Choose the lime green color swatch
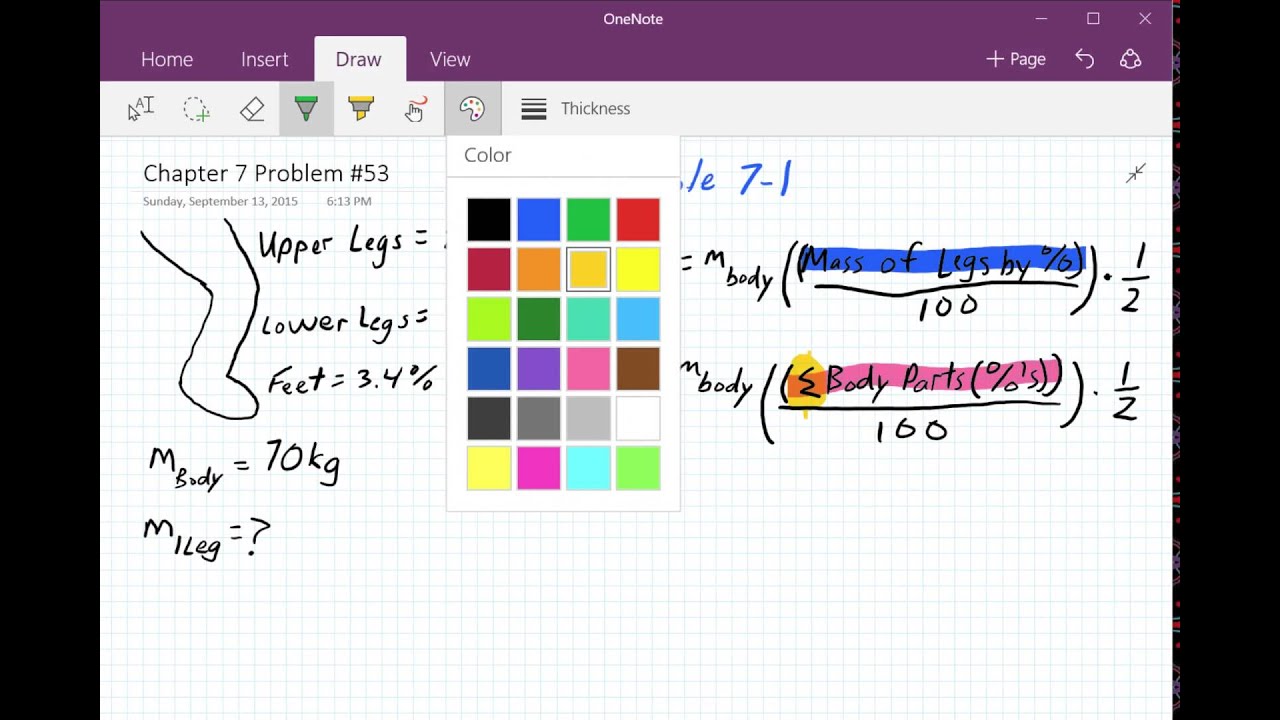This screenshot has height=720, width=1280. (489, 319)
